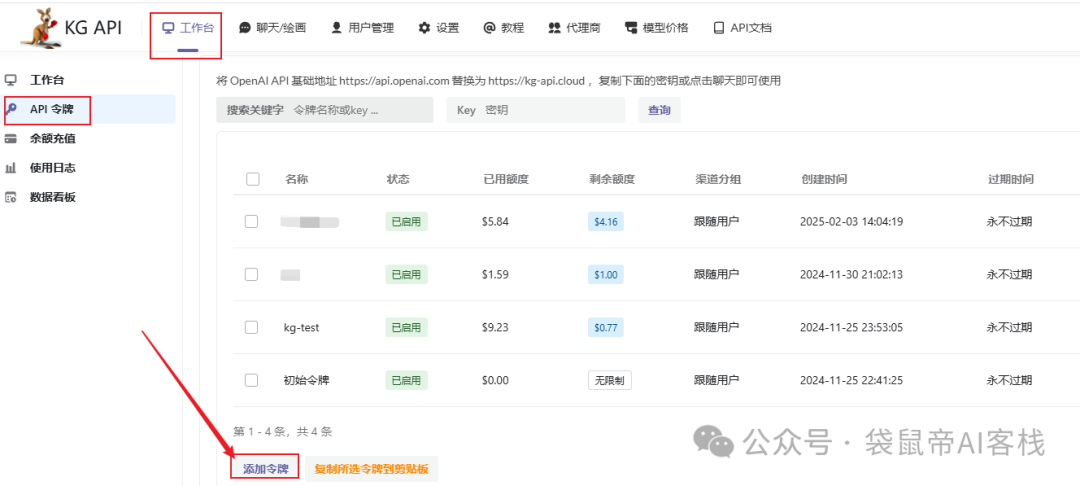
Task: Click the dashboard icon beside 数据看板
Action: [10, 198]
